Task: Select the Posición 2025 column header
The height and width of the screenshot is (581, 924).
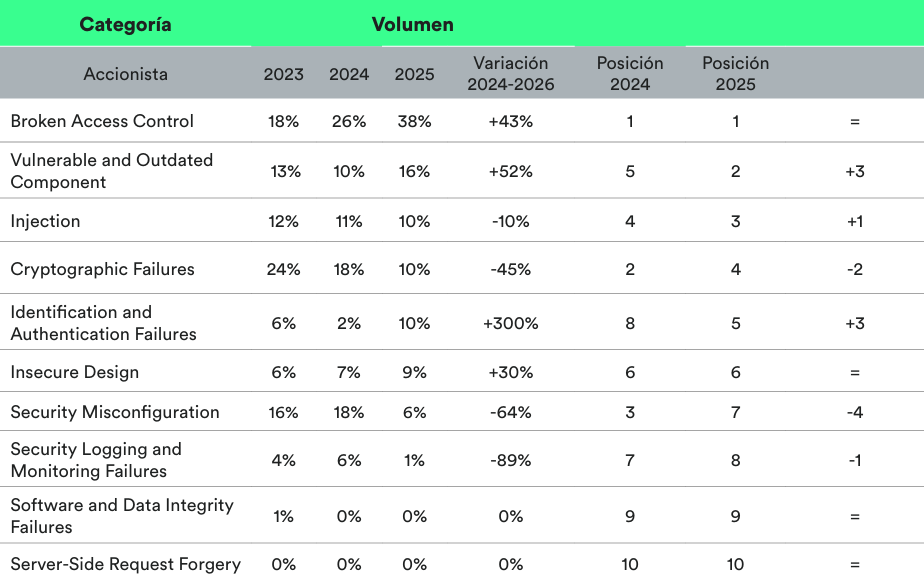Action: tap(735, 74)
